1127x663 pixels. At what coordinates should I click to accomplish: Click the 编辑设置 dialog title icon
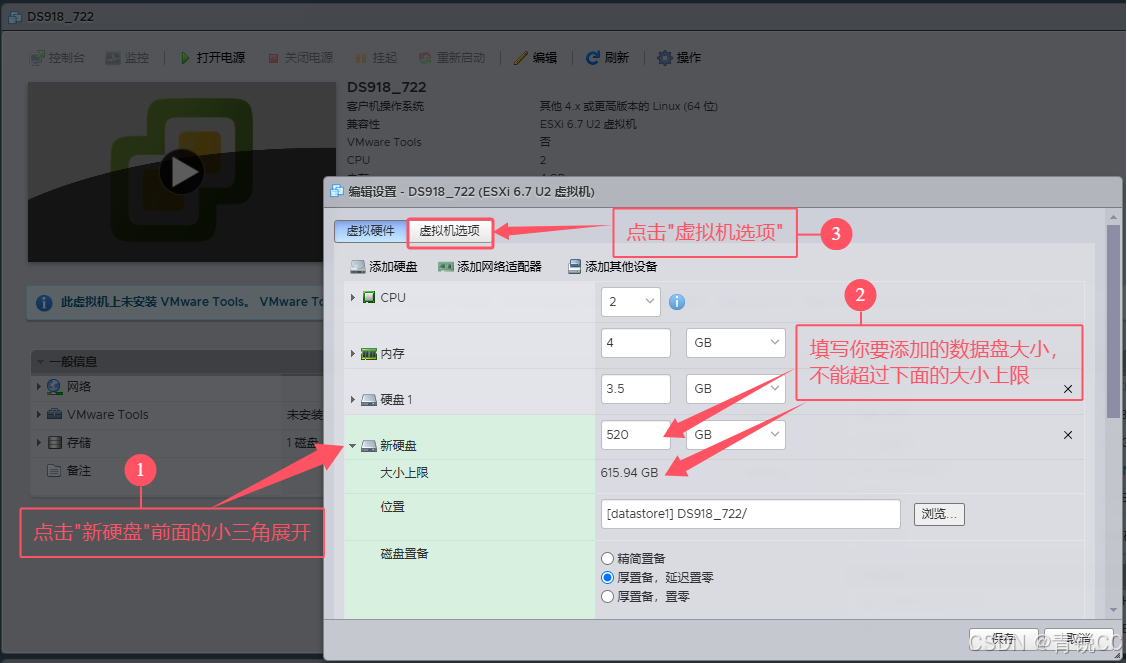pos(336,191)
